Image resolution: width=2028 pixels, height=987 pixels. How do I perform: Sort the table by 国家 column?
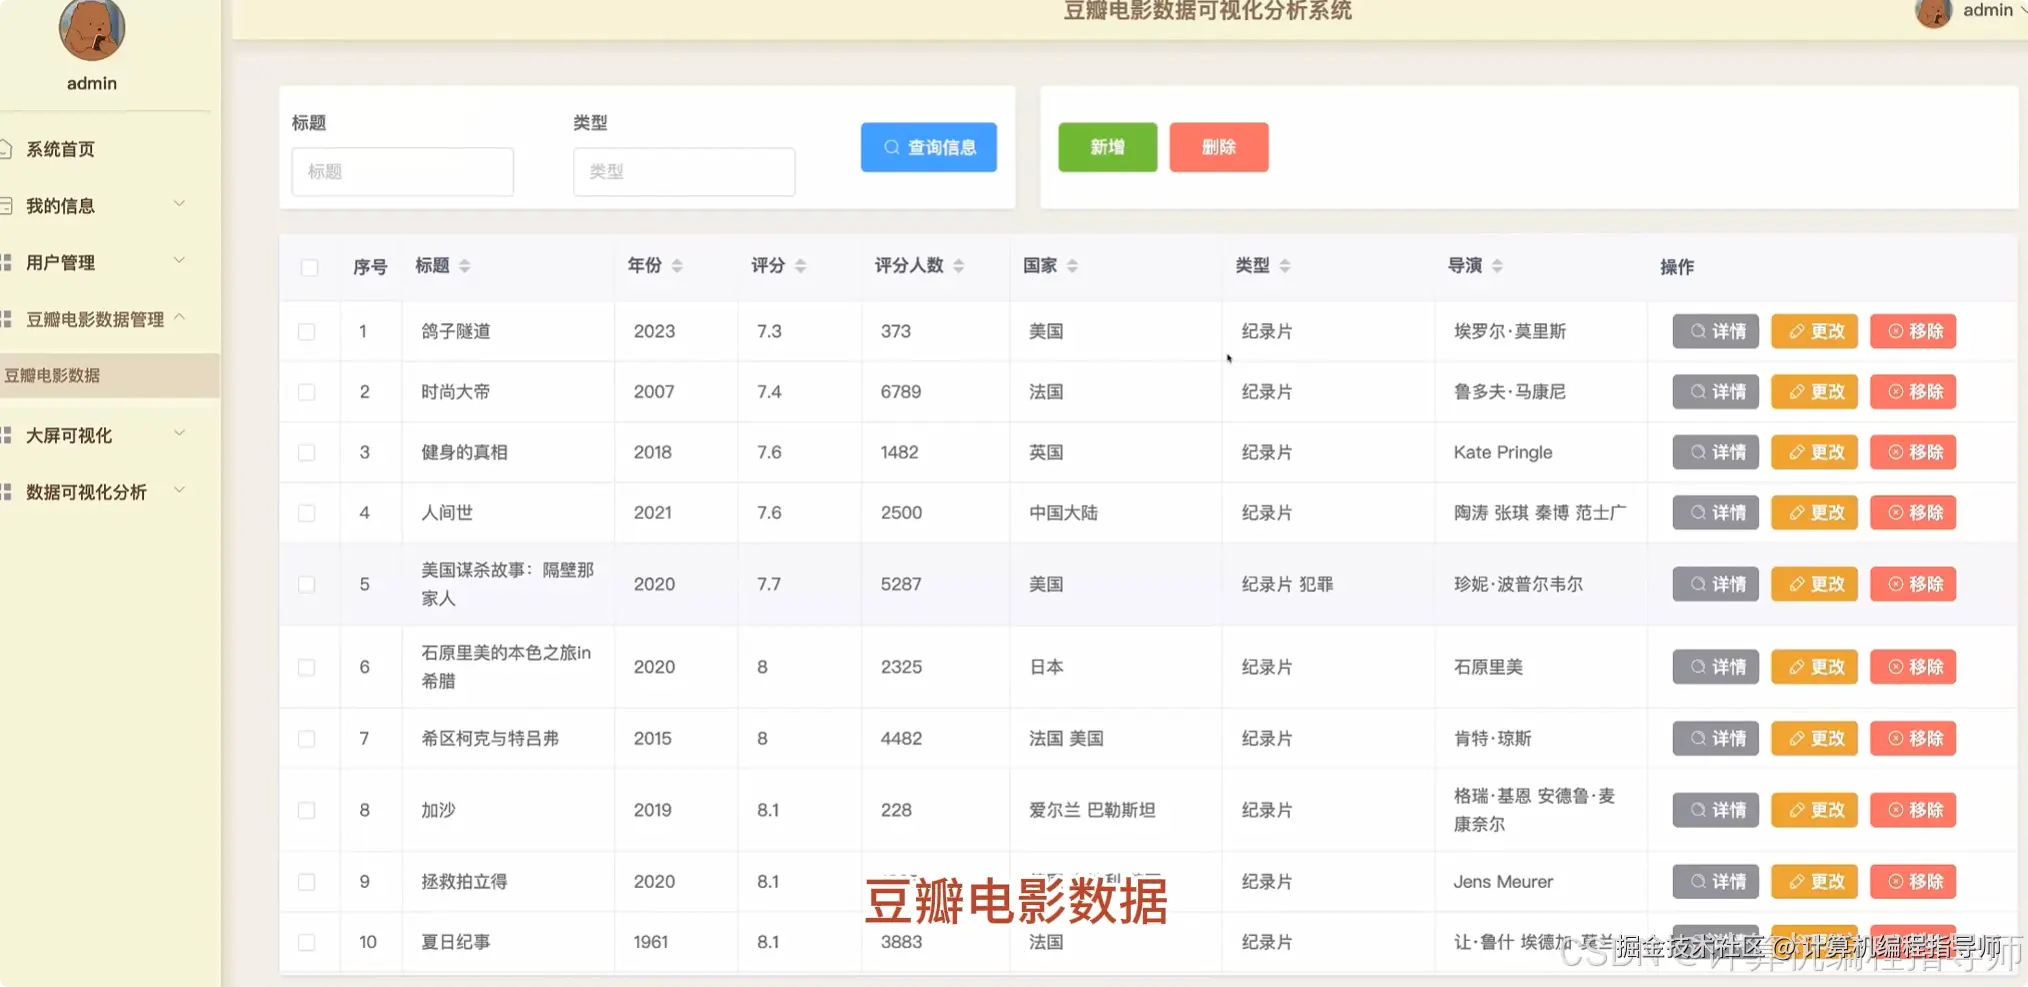point(1072,266)
